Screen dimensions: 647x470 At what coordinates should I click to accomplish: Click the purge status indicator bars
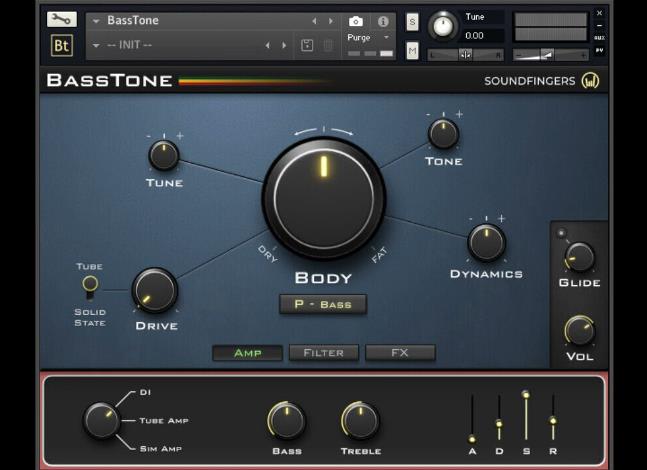[371, 53]
